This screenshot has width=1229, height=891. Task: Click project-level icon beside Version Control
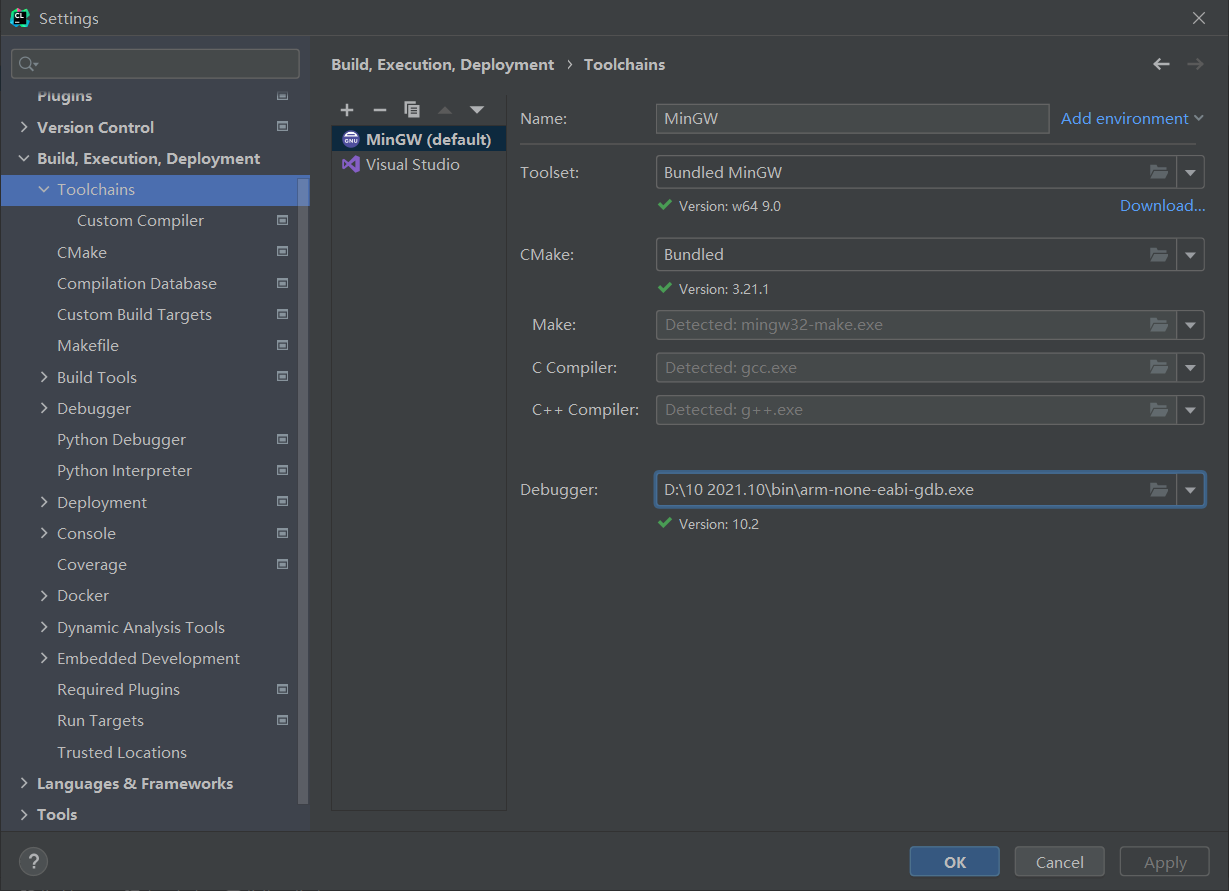pos(282,127)
